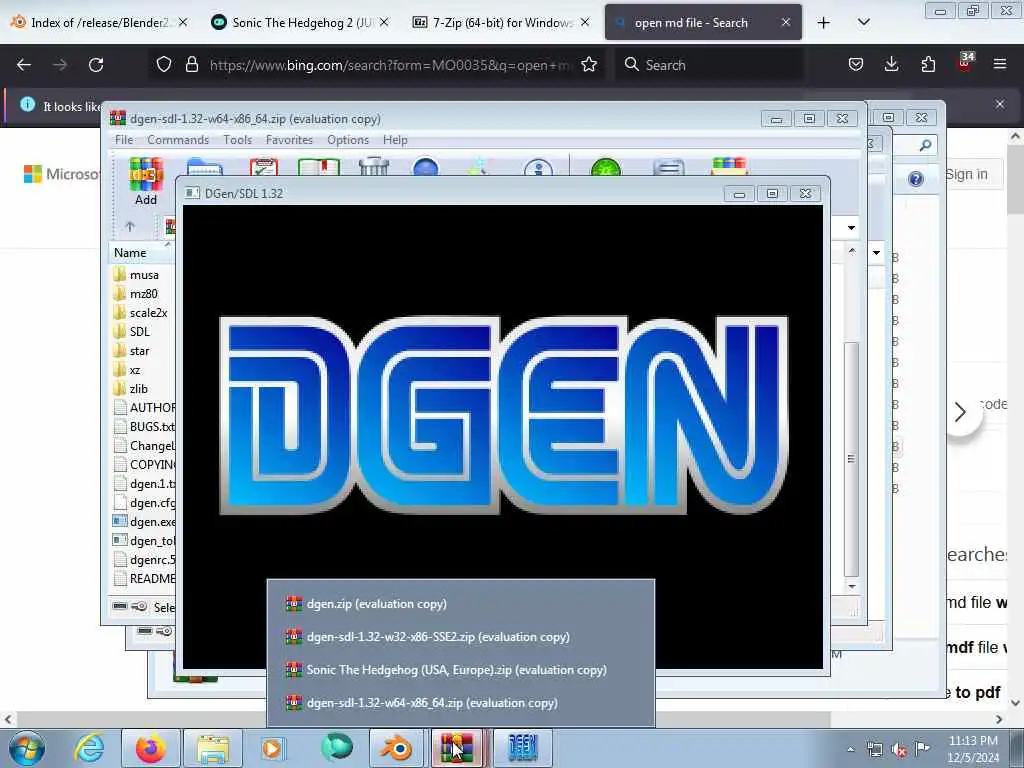Viewport: 1024px width, 768px height.
Task: Select the dgen.exe file
Action: [x=143, y=522]
